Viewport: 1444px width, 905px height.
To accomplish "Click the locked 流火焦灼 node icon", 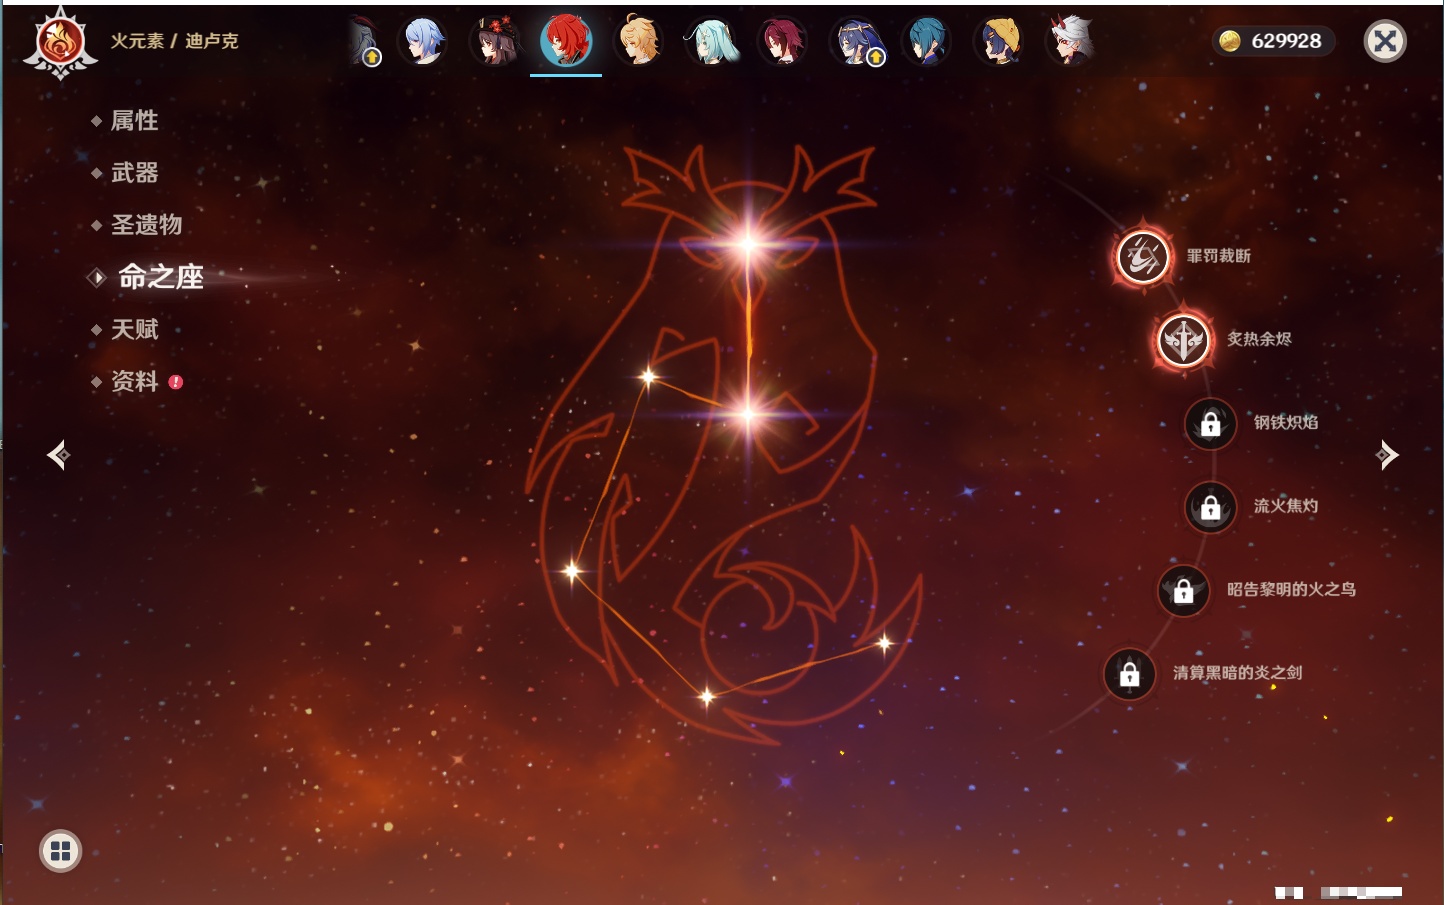I will click(1211, 507).
